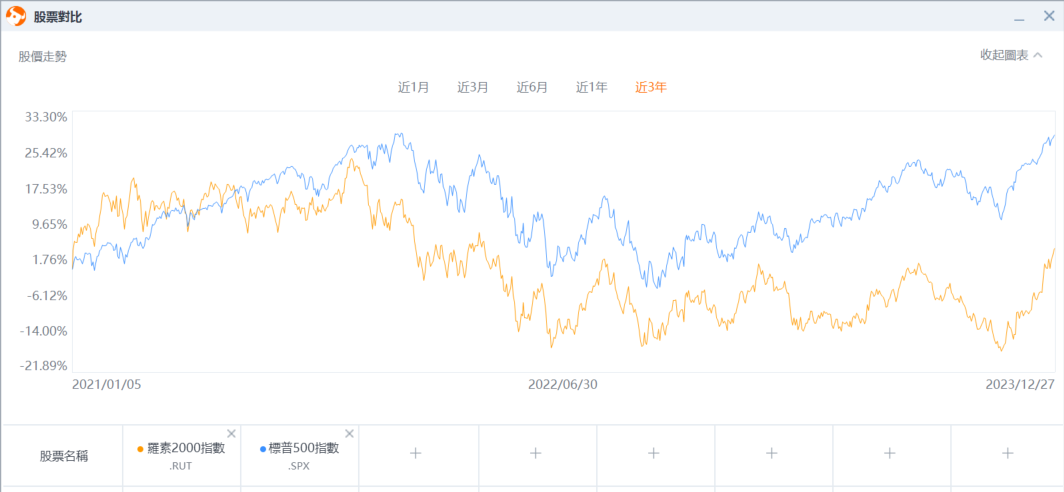1064x492 pixels.
Task: Click the -14.00% axis value
Action: 44,331
